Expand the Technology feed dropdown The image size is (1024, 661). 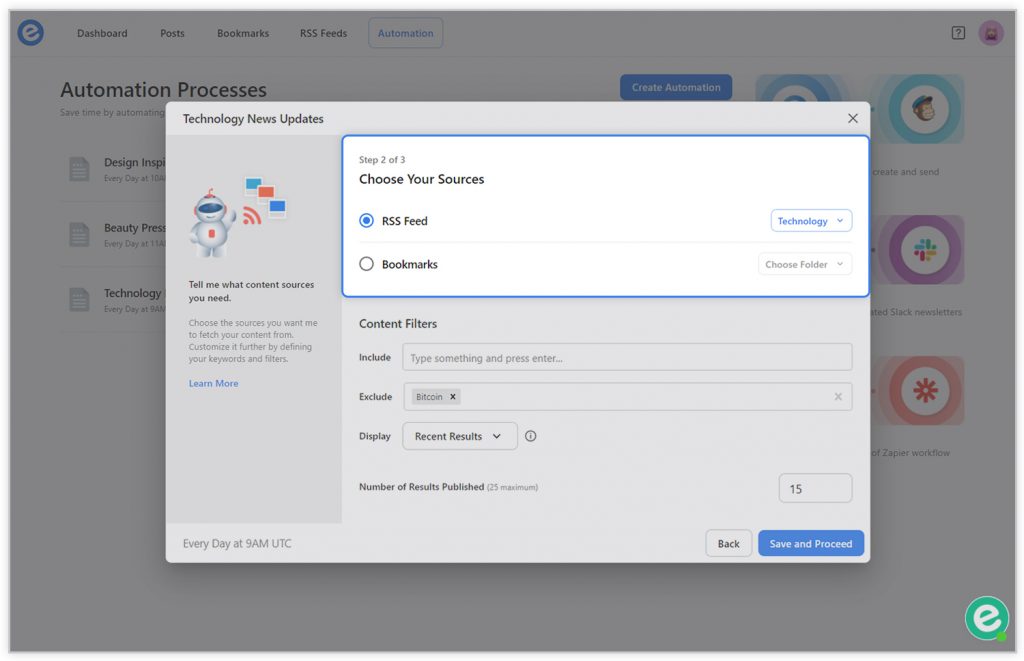point(810,221)
